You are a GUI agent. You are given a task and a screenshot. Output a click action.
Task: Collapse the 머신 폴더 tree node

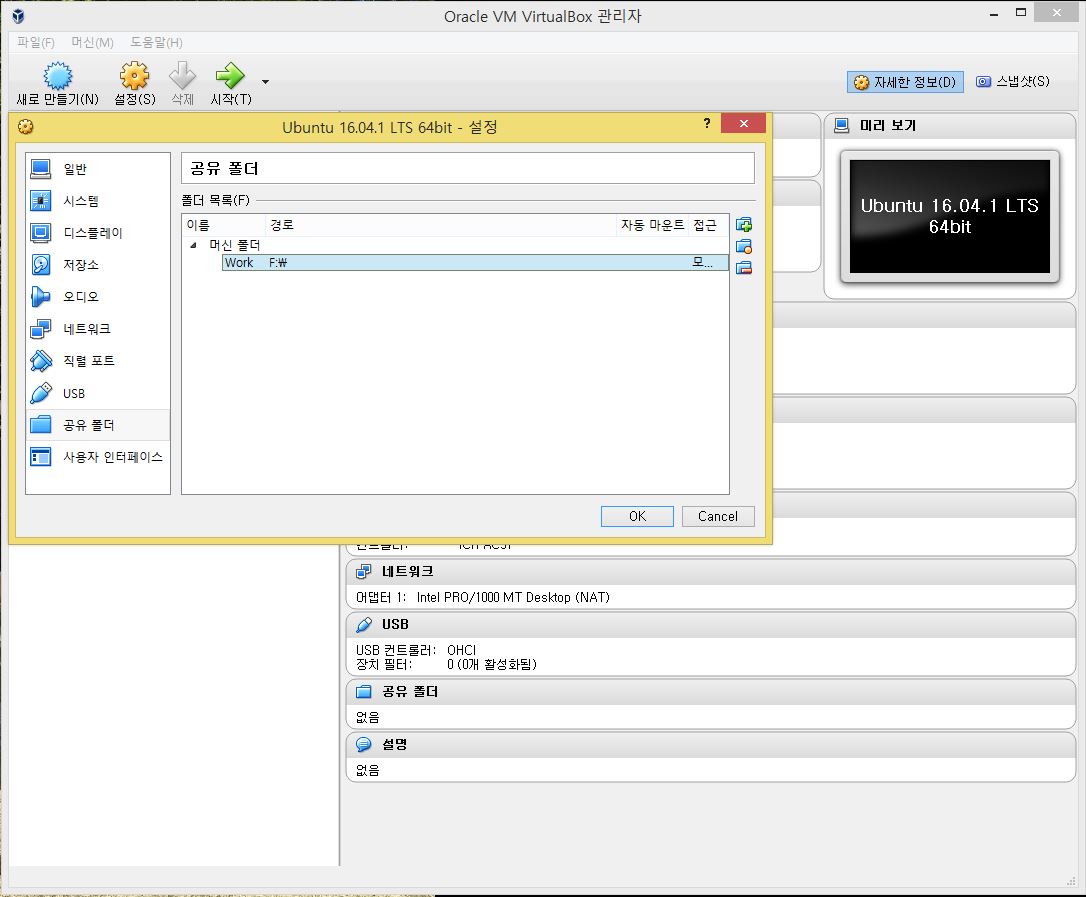click(x=193, y=245)
